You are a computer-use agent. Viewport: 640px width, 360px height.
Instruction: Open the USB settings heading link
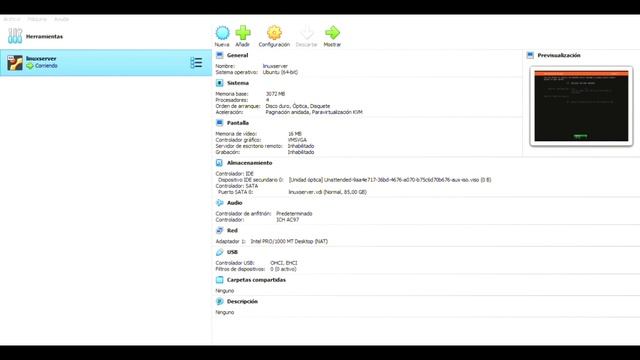tap(232, 252)
